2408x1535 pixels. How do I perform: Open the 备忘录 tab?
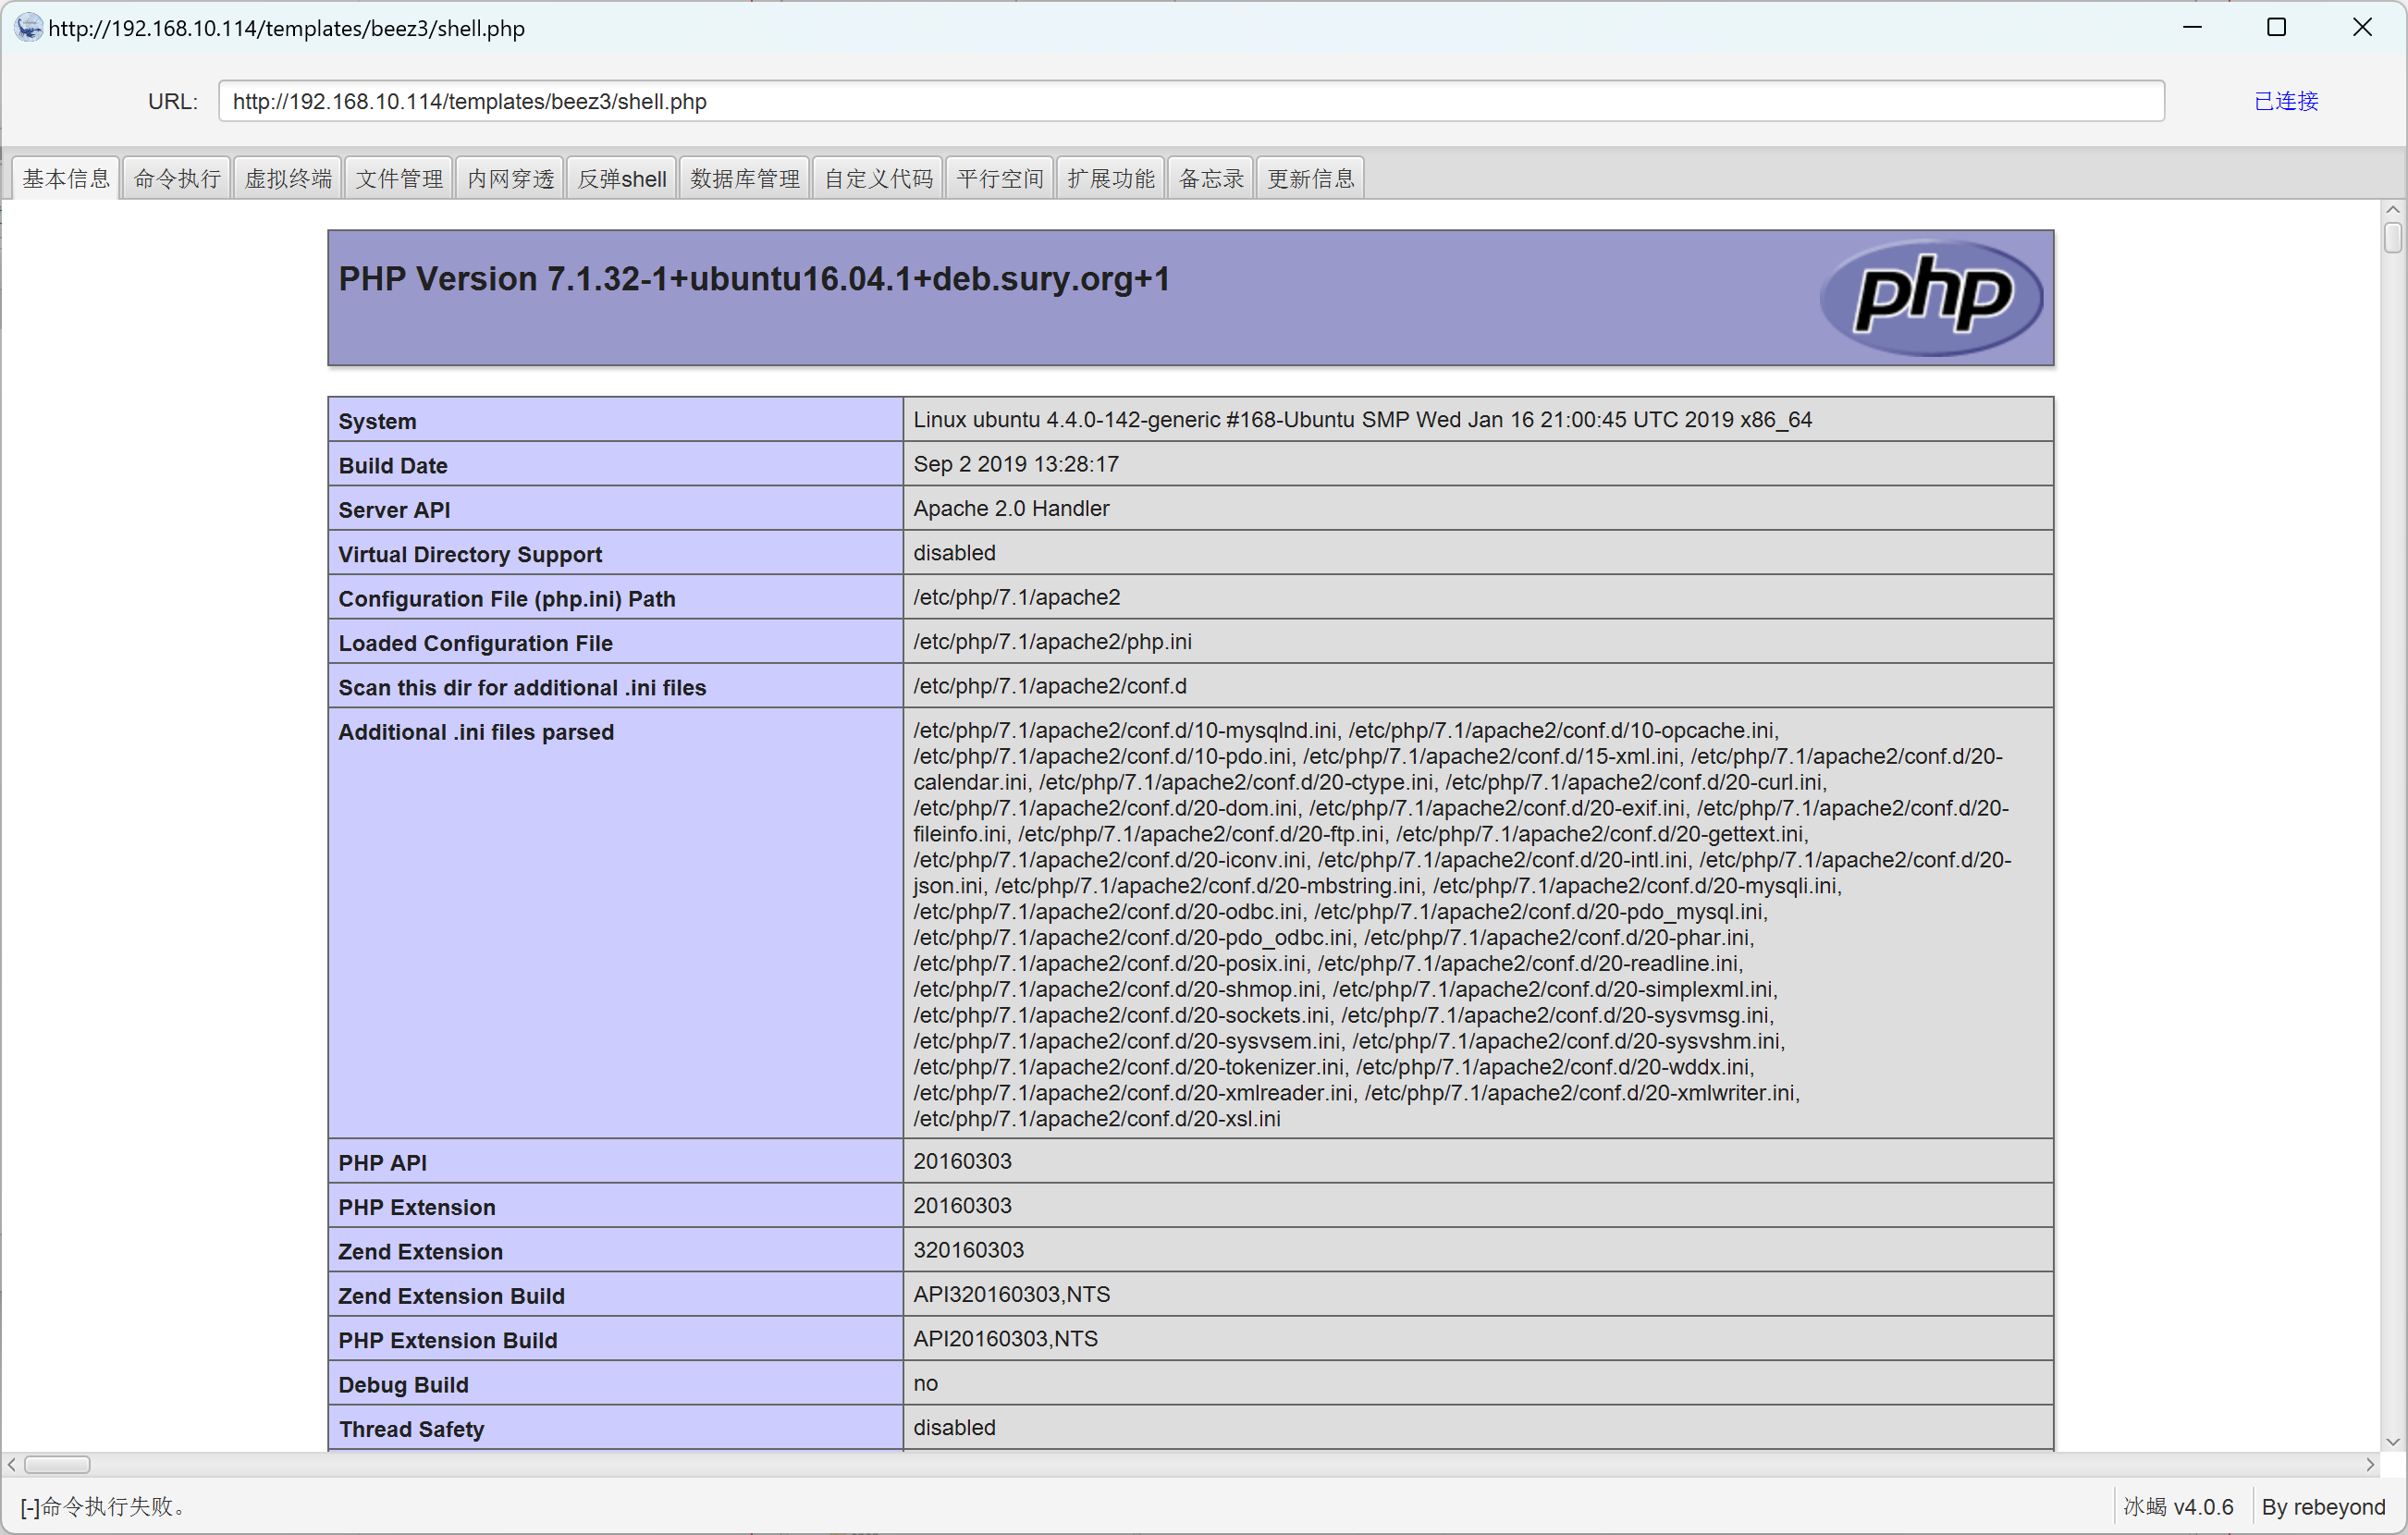point(1210,179)
